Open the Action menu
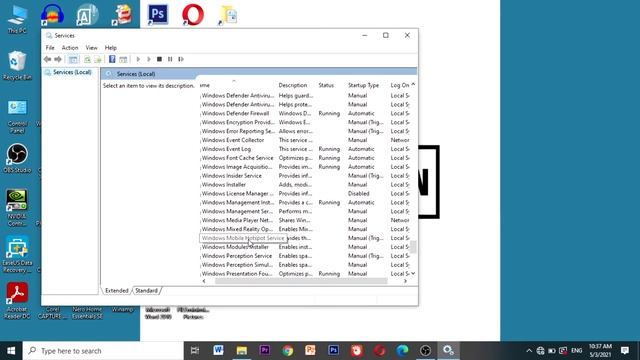640x360 pixels. [x=70, y=48]
